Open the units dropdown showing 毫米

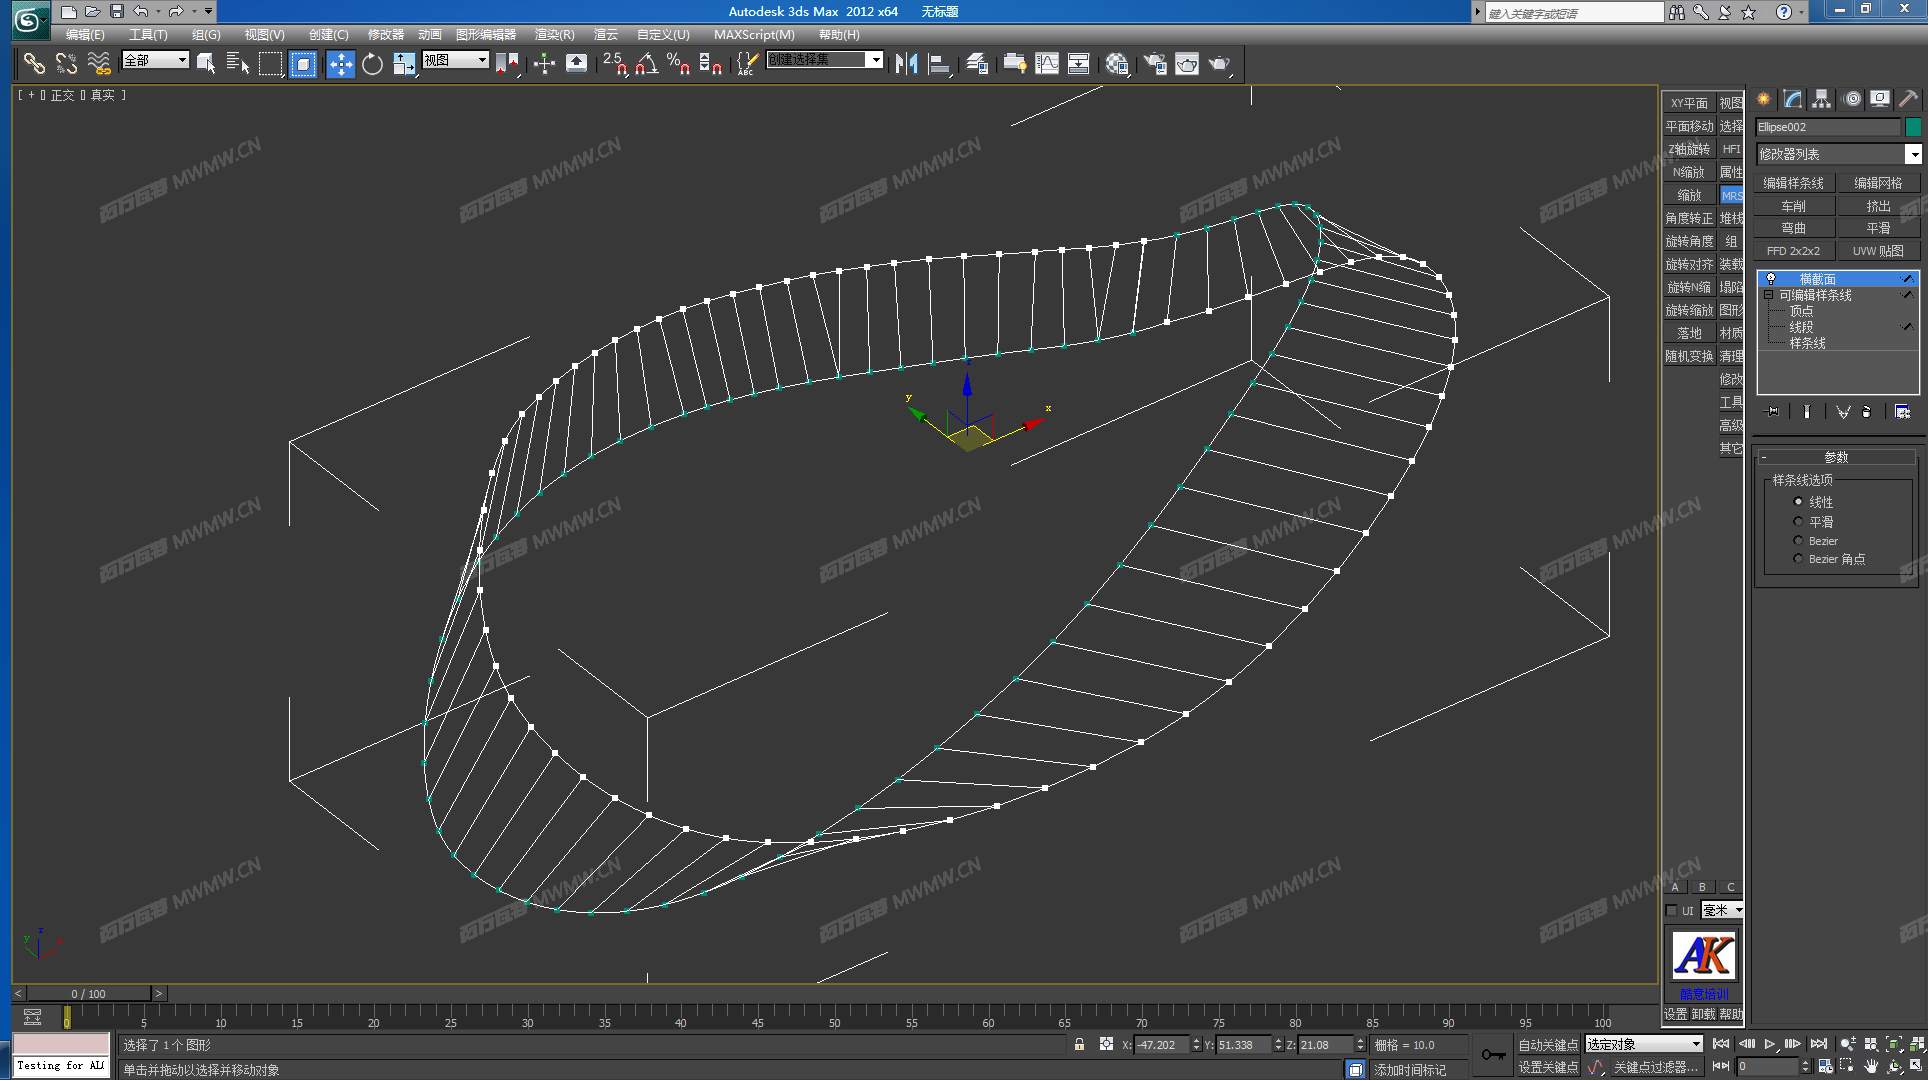(1722, 910)
